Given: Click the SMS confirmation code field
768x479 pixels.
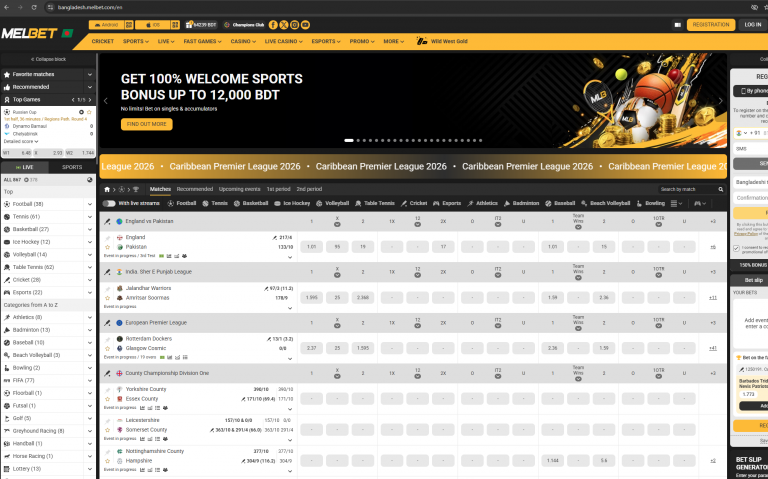Looking at the screenshot, I should point(750,148).
